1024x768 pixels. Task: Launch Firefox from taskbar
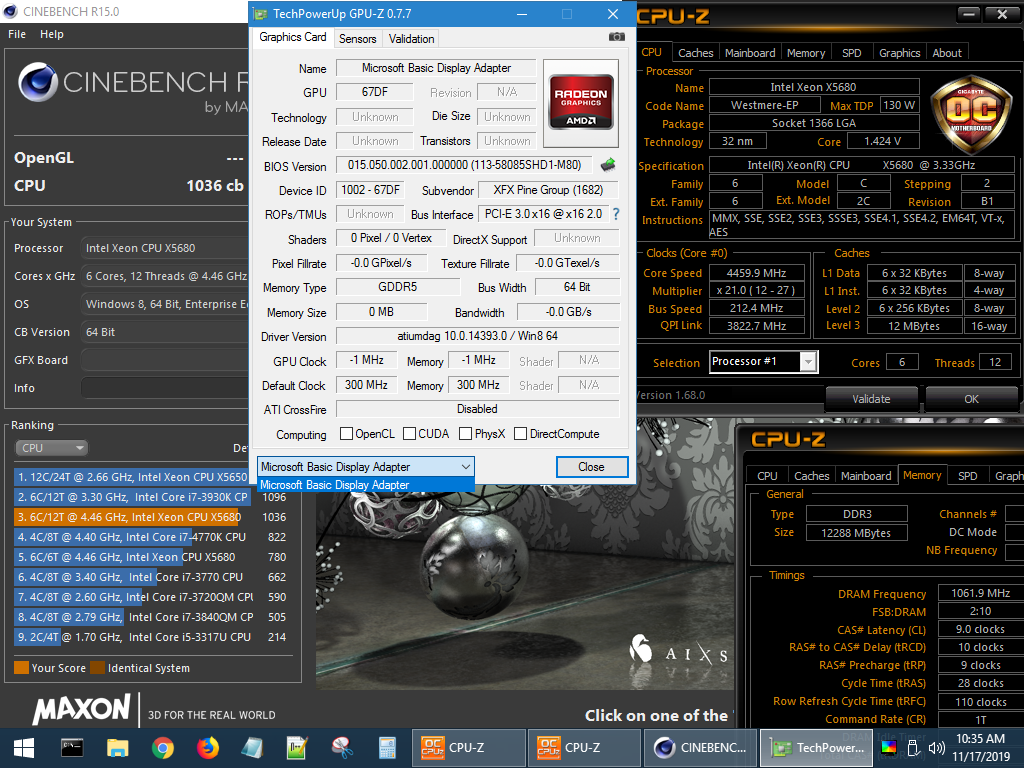(x=208, y=748)
